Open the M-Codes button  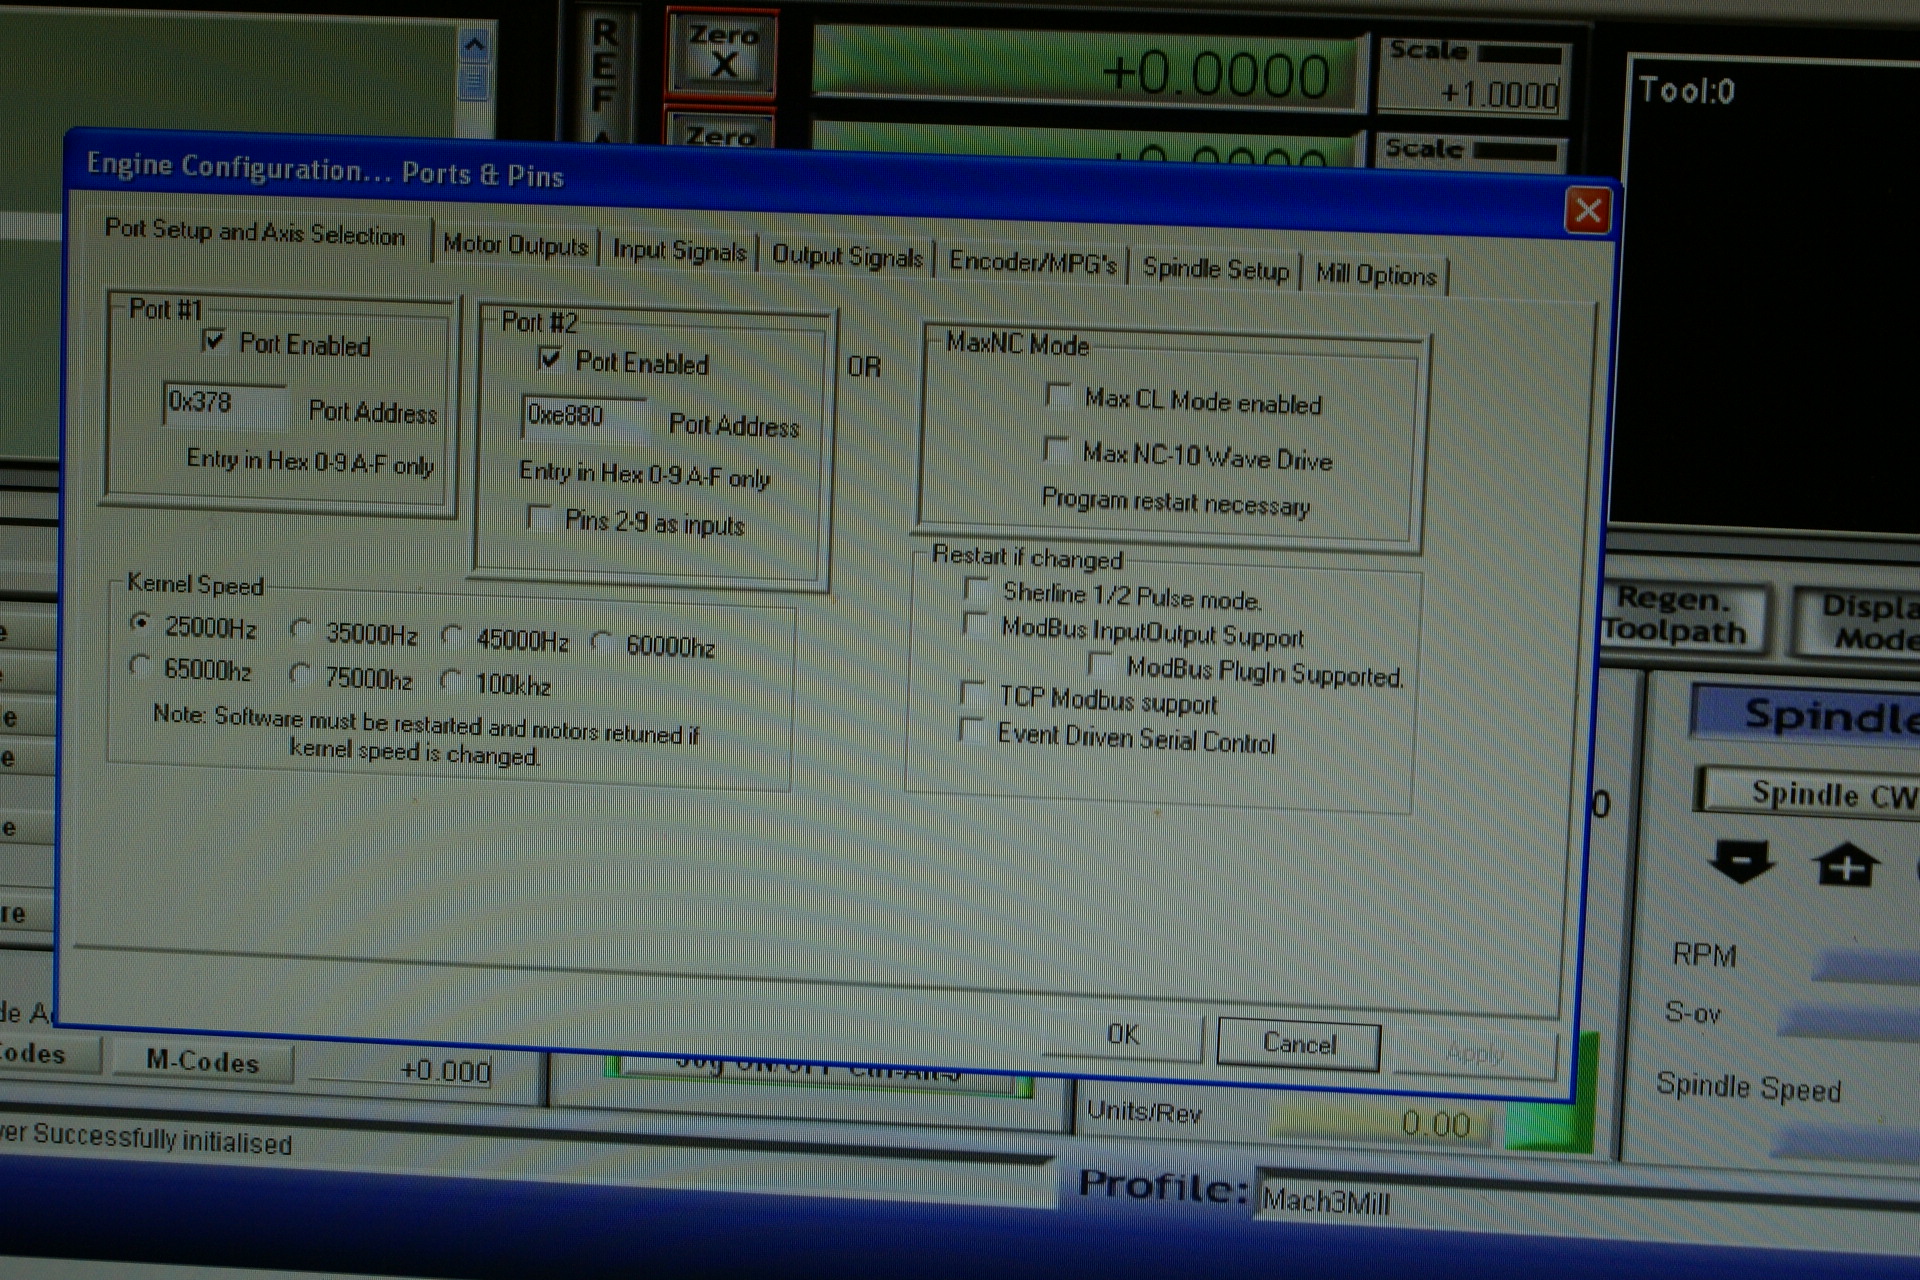click(x=202, y=1061)
